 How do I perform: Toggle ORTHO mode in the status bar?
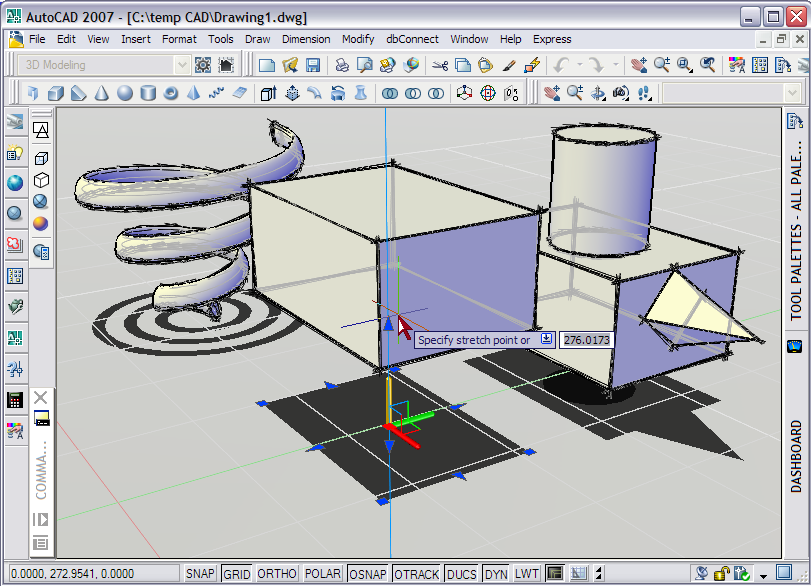(x=277, y=573)
